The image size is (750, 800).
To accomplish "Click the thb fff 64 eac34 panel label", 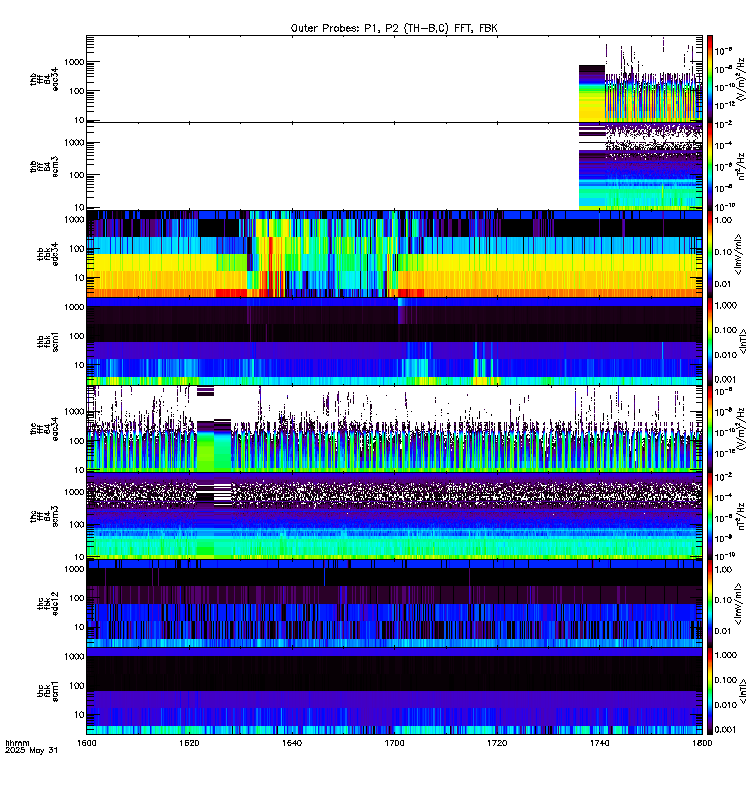I will click(x=44, y=79).
